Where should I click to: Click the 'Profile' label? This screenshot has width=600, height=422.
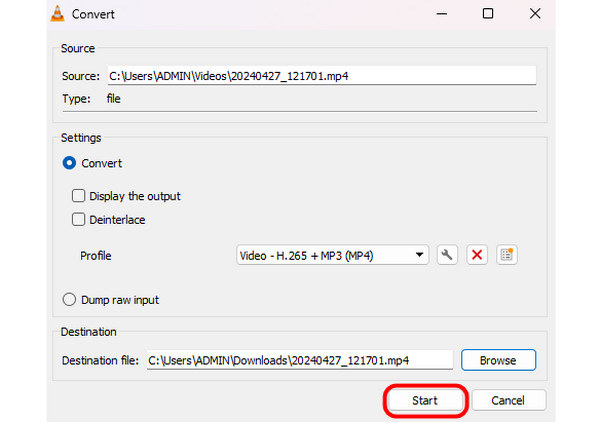96,256
